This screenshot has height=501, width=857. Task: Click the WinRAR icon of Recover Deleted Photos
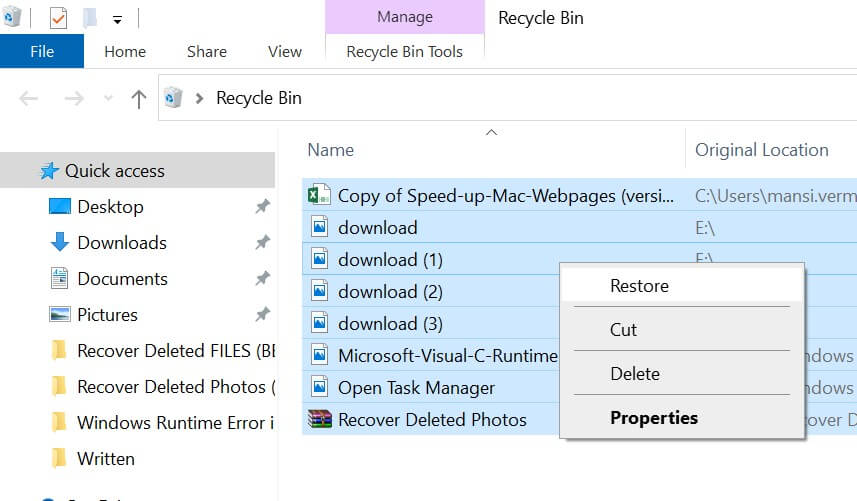[320, 419]
